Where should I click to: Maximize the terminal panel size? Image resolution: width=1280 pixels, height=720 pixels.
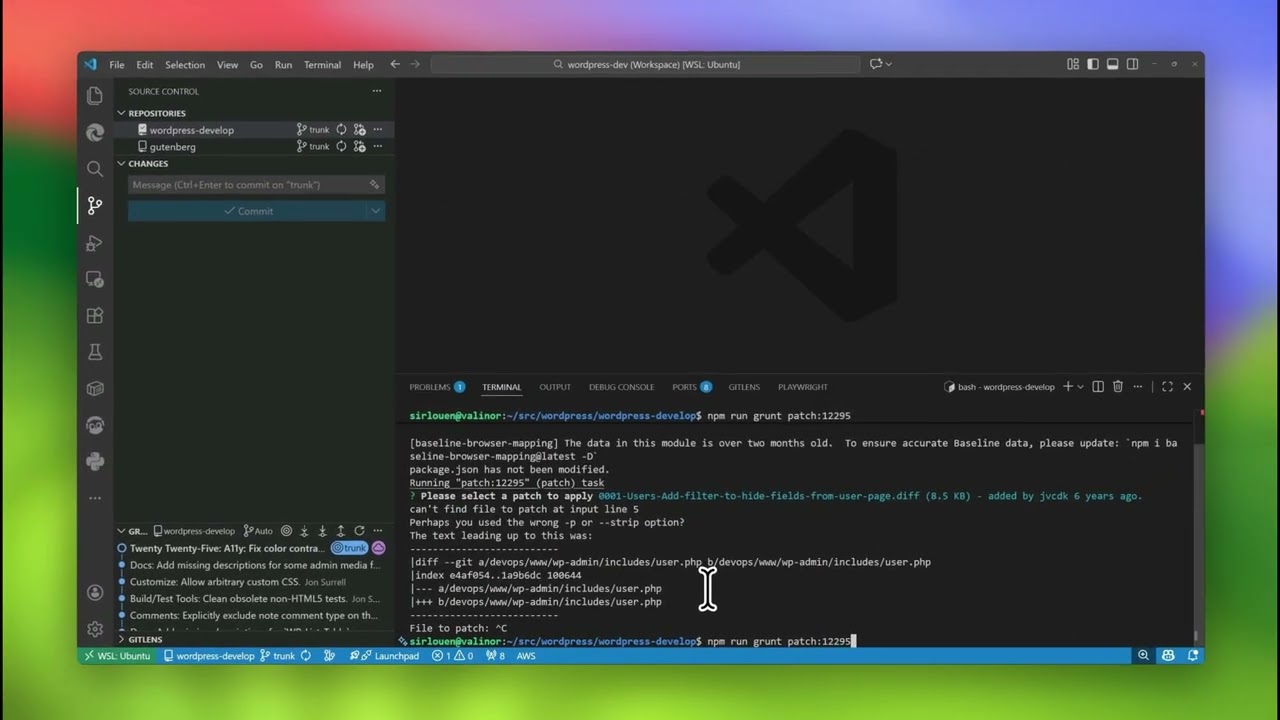click(x=1167, y=387)
